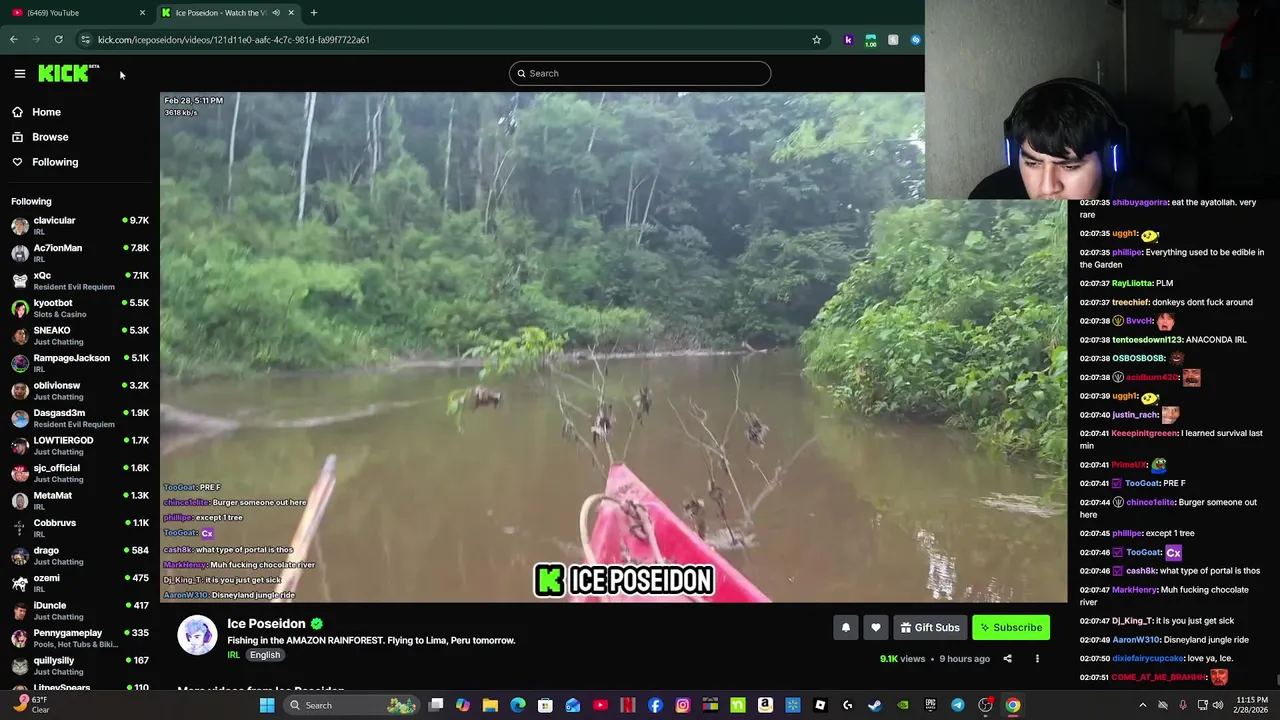Open Instagram from the taskbar
The height and width of the screenshot is (720, 1280).
[682, 705]
